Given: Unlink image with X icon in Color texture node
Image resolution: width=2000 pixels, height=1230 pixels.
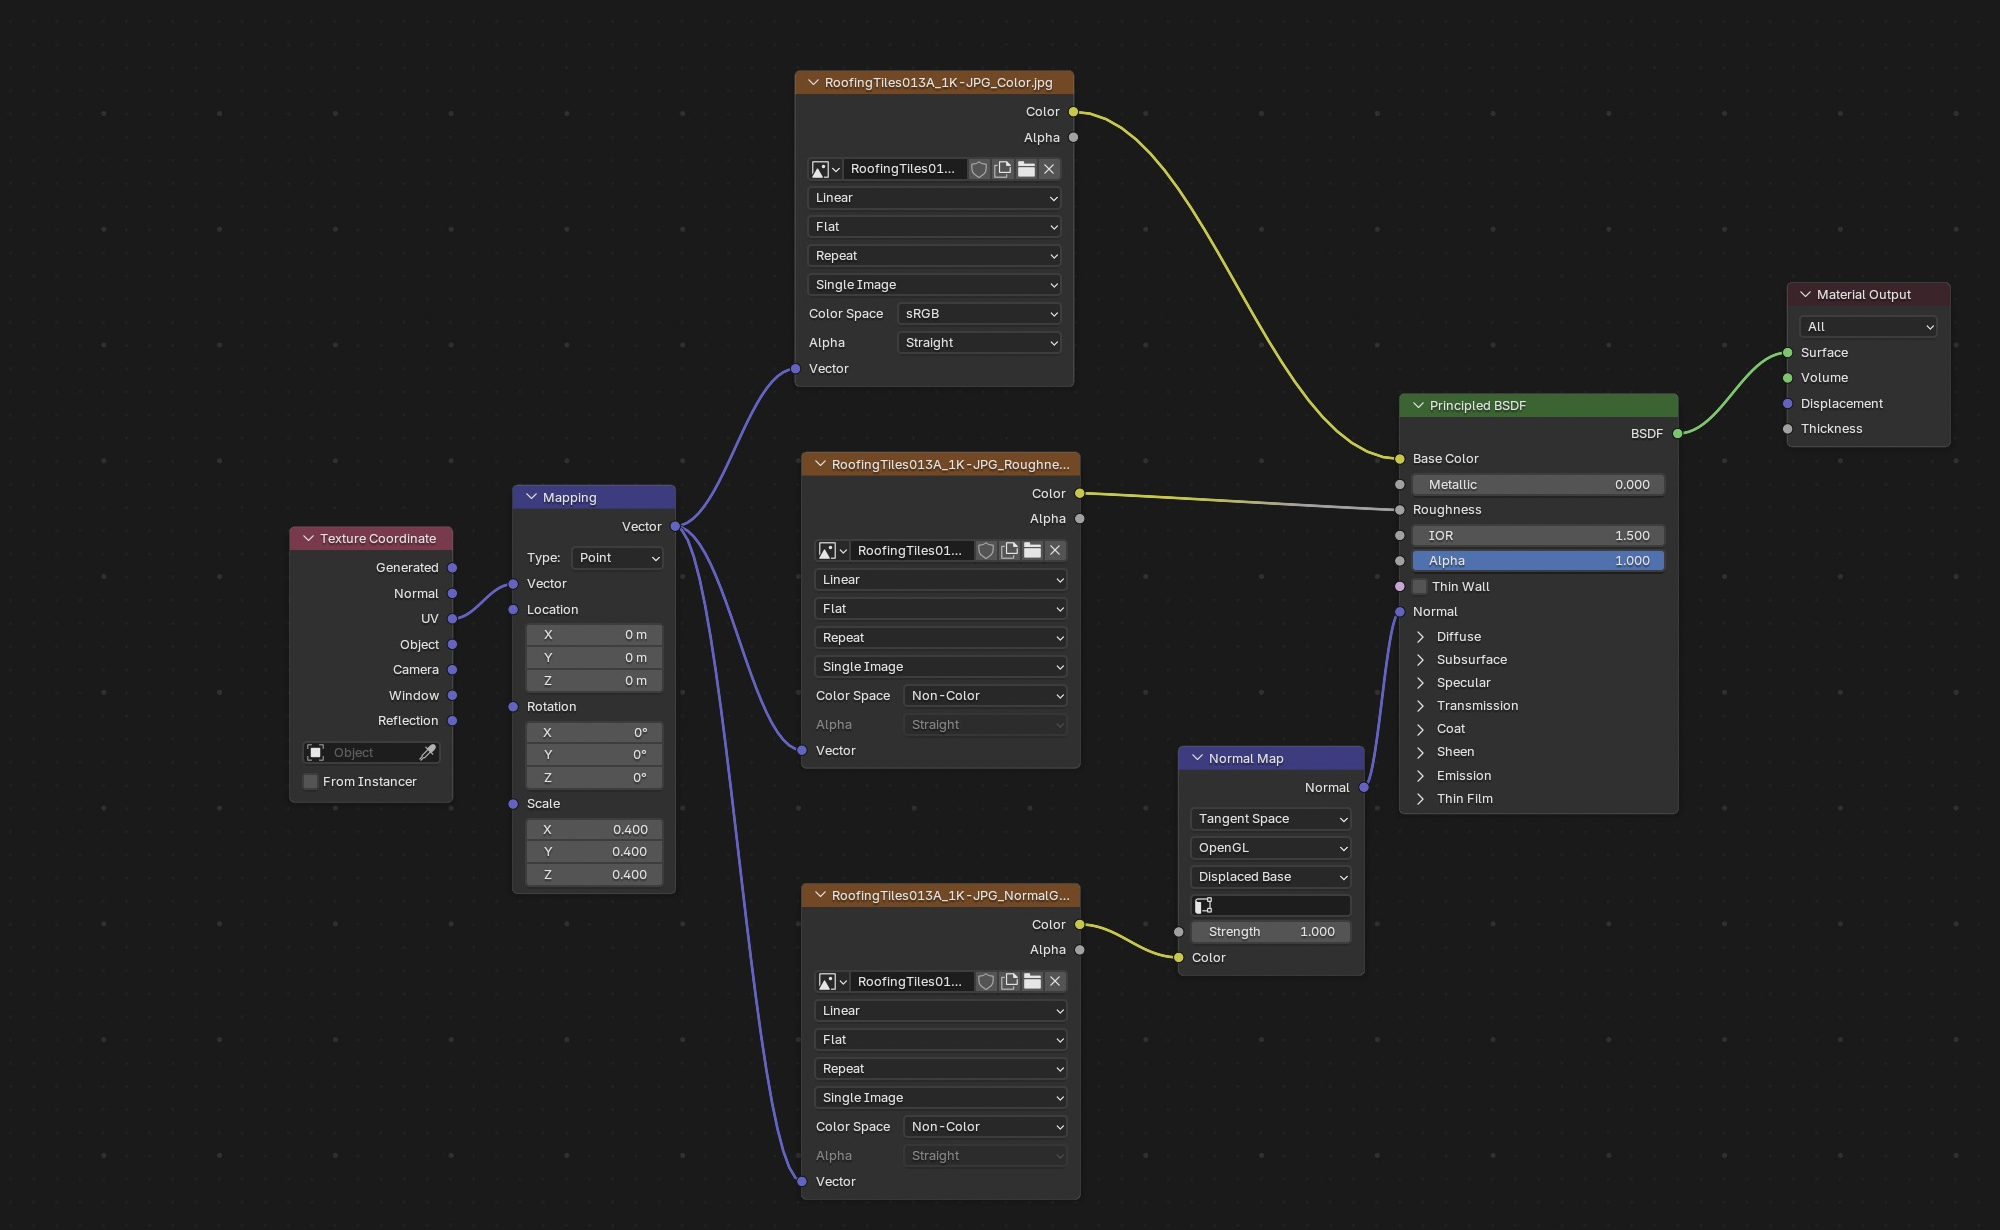Looking at the screenshot, I should point(1049,169).
